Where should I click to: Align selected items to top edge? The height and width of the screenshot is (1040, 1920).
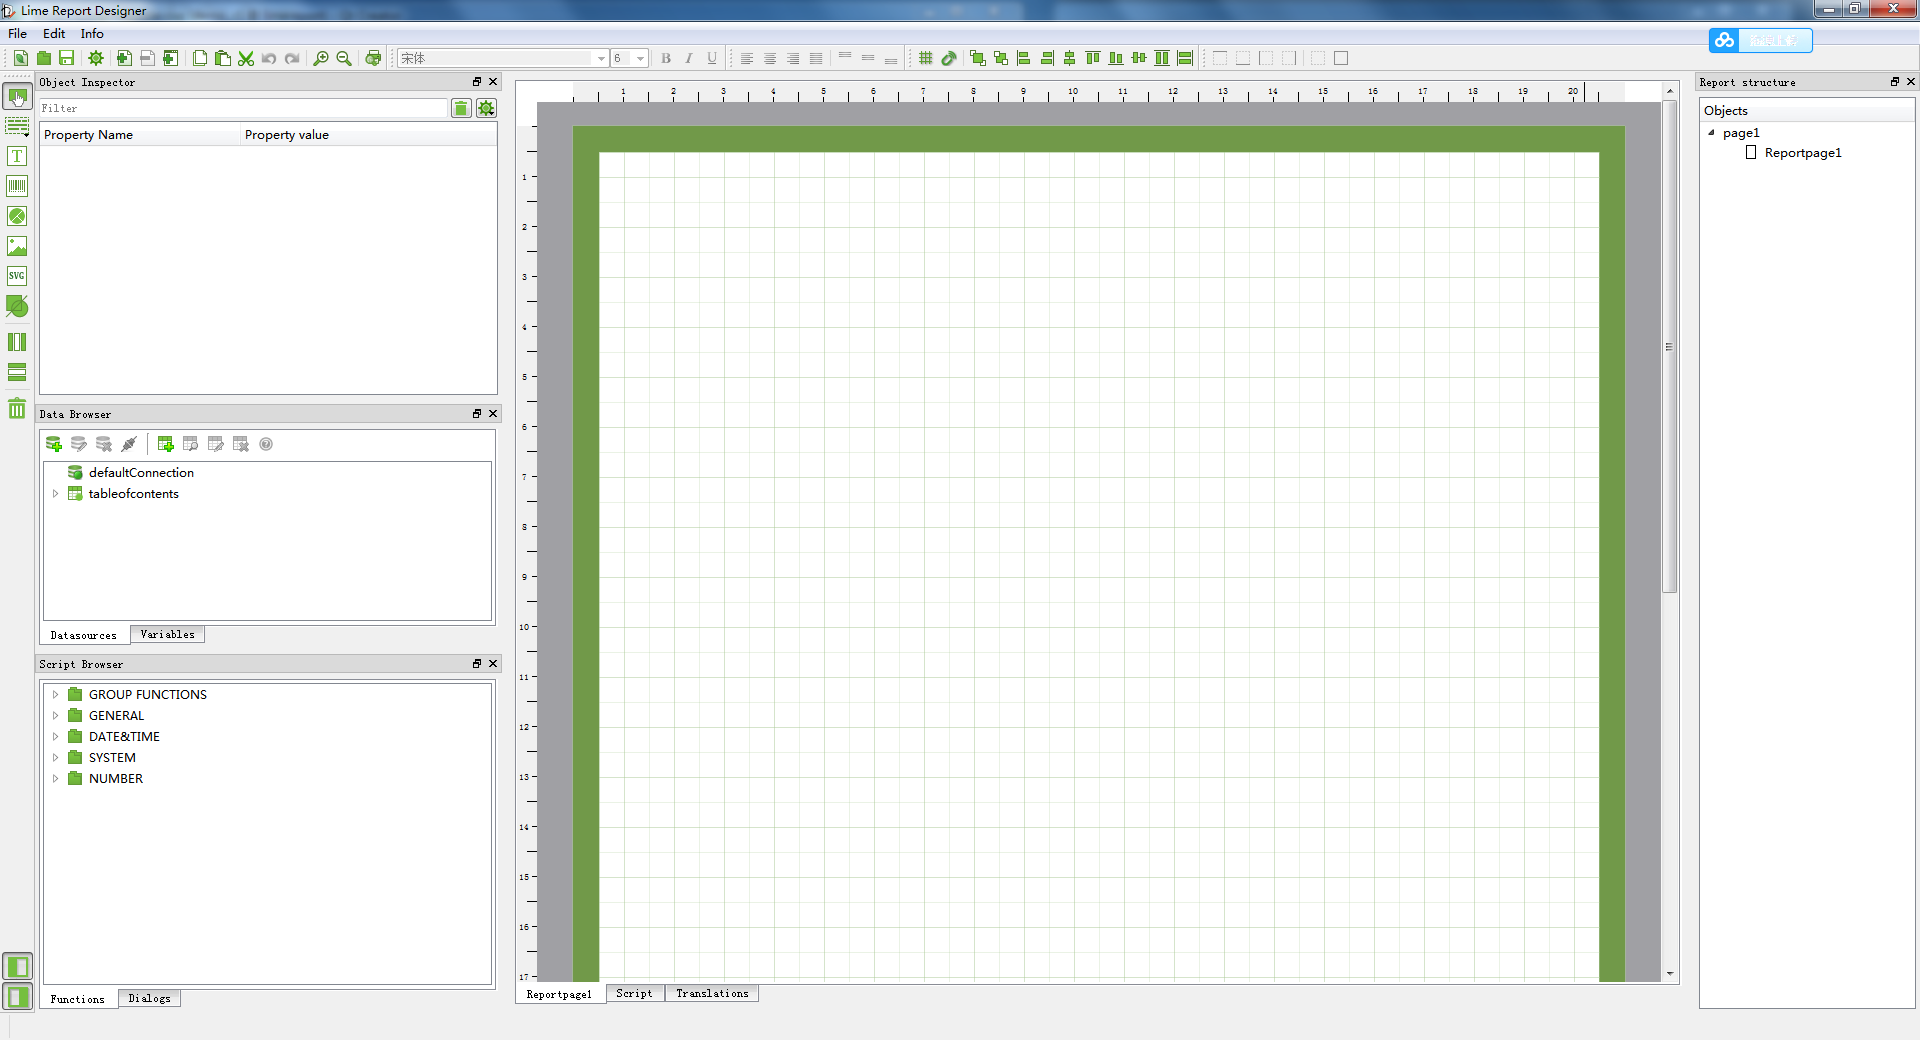(1093, 58)
